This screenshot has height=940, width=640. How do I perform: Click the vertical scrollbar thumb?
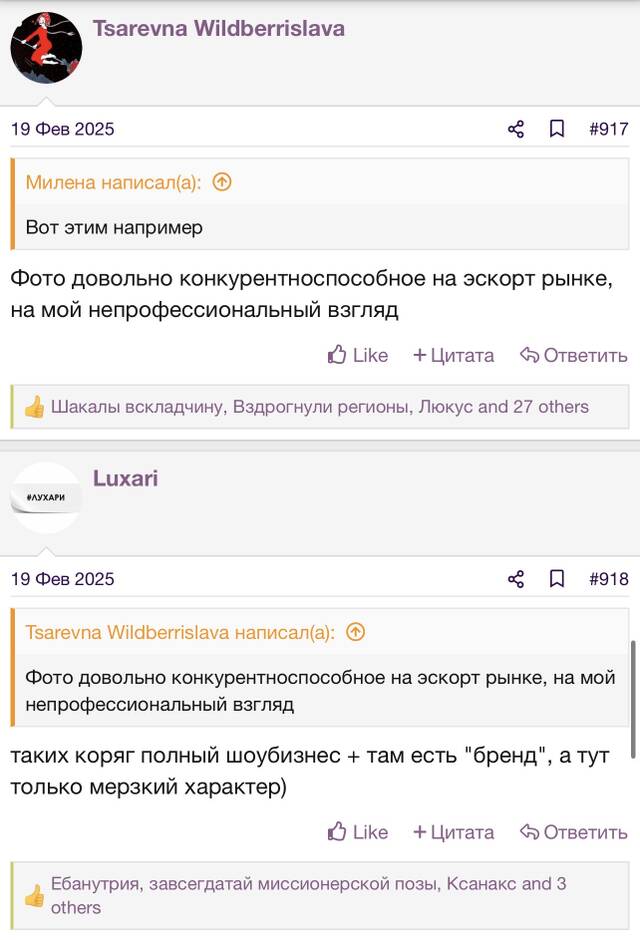(x=633, y=700)
